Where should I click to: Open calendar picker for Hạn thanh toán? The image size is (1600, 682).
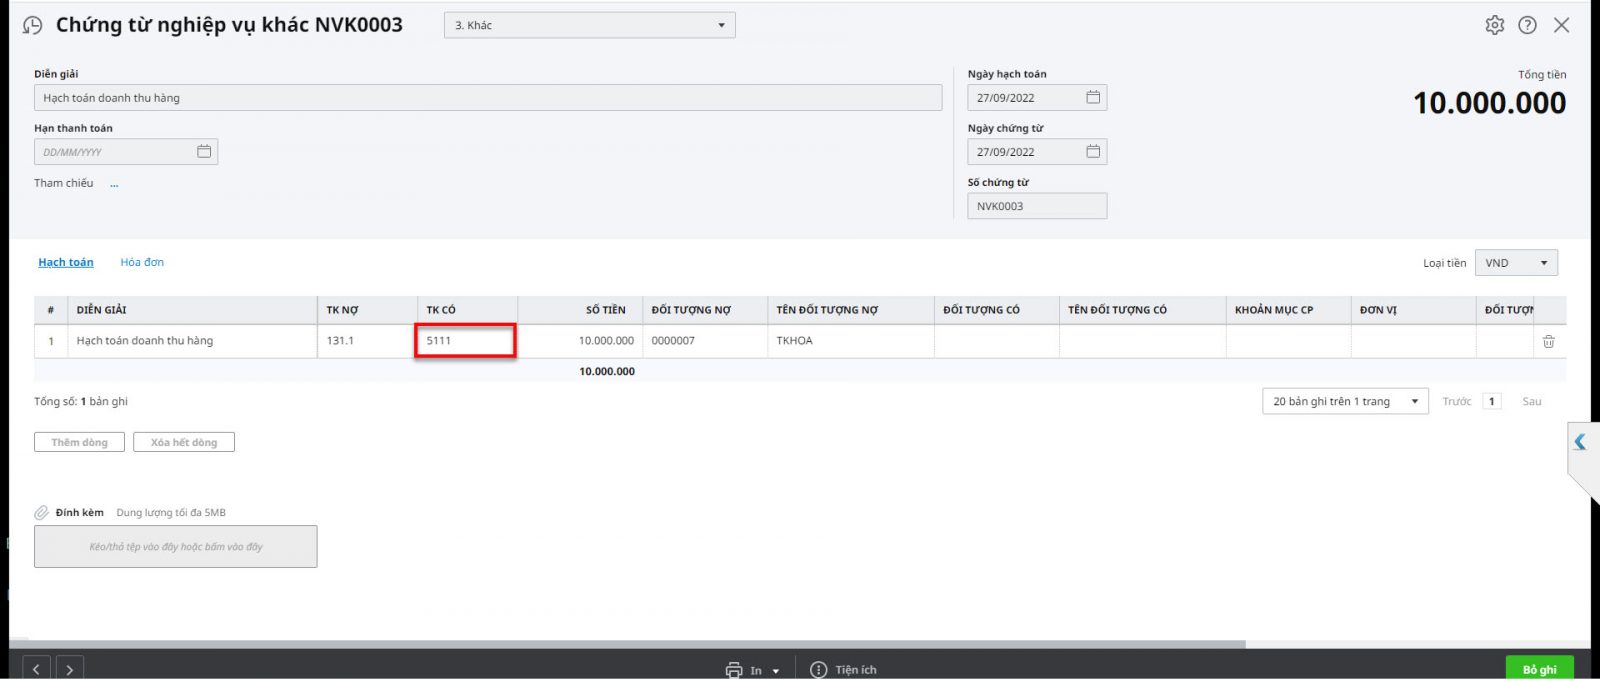[204, 151]
